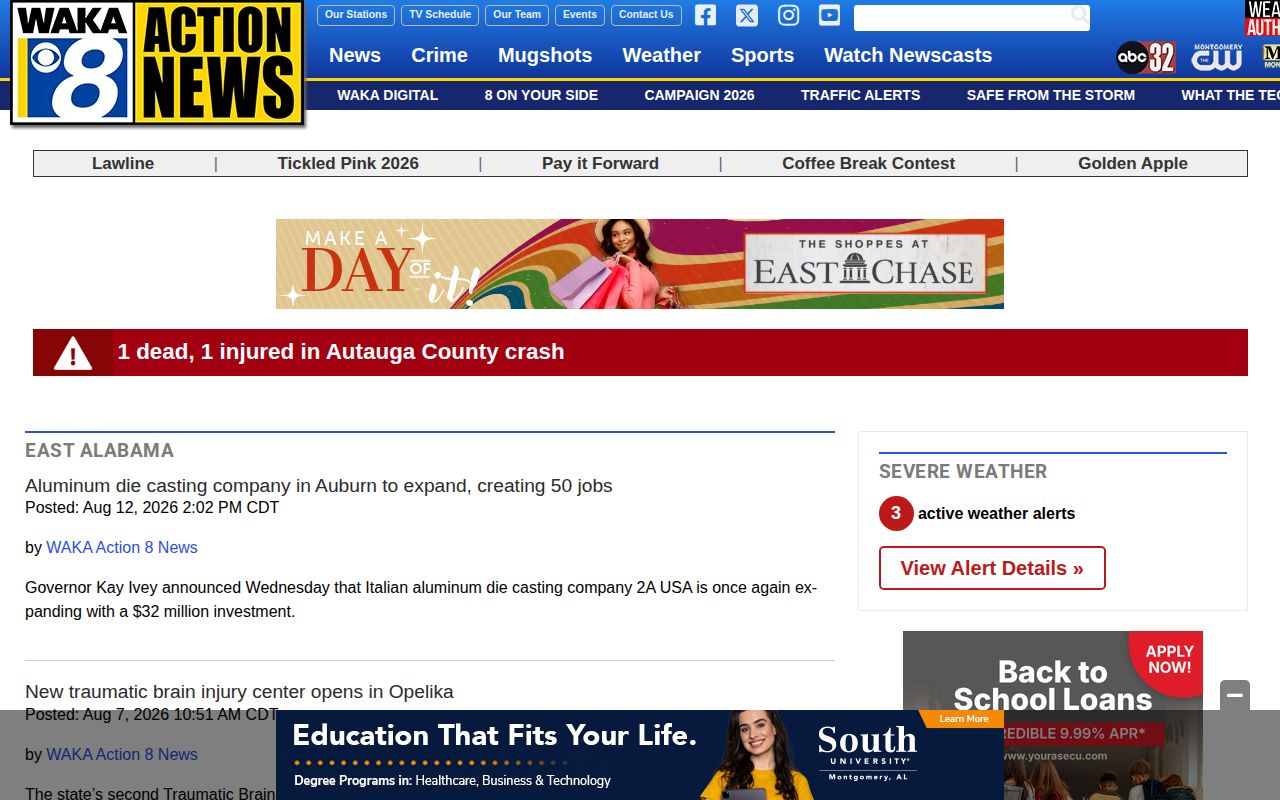Open the Facebook page icon

[x=705, y=15]
